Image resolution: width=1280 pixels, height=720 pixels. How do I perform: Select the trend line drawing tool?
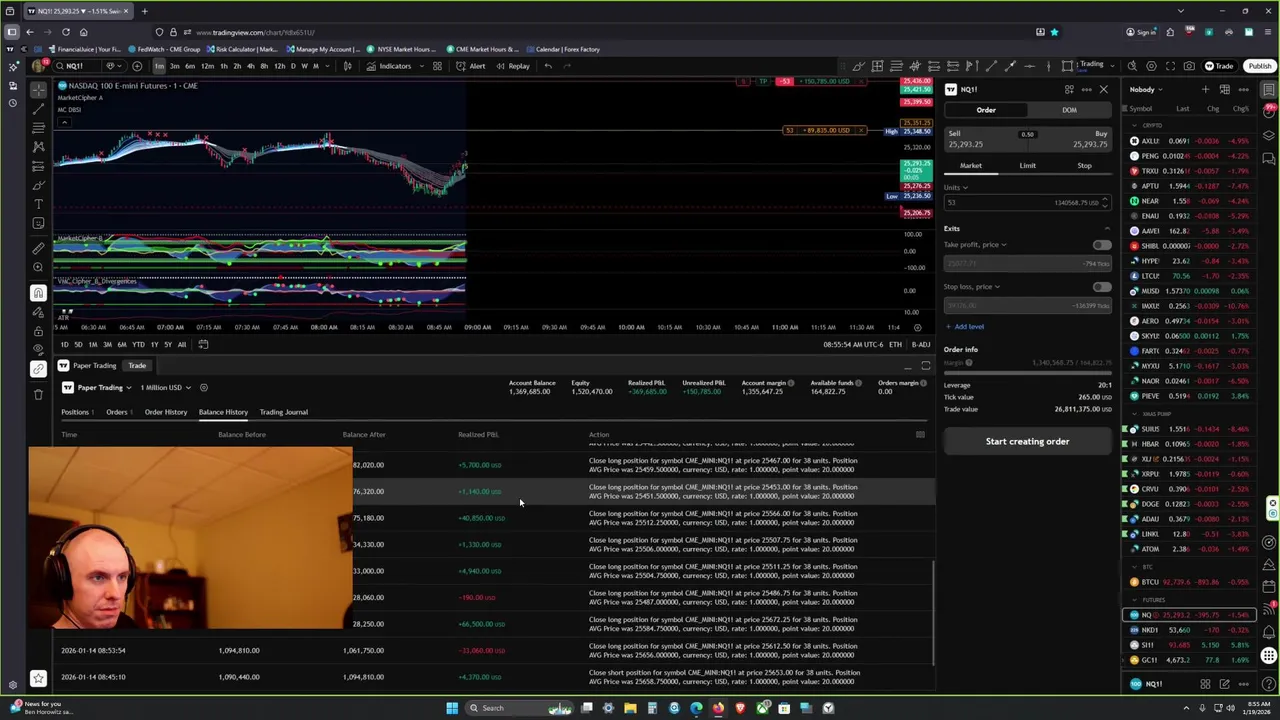click(x=38, y=108)
